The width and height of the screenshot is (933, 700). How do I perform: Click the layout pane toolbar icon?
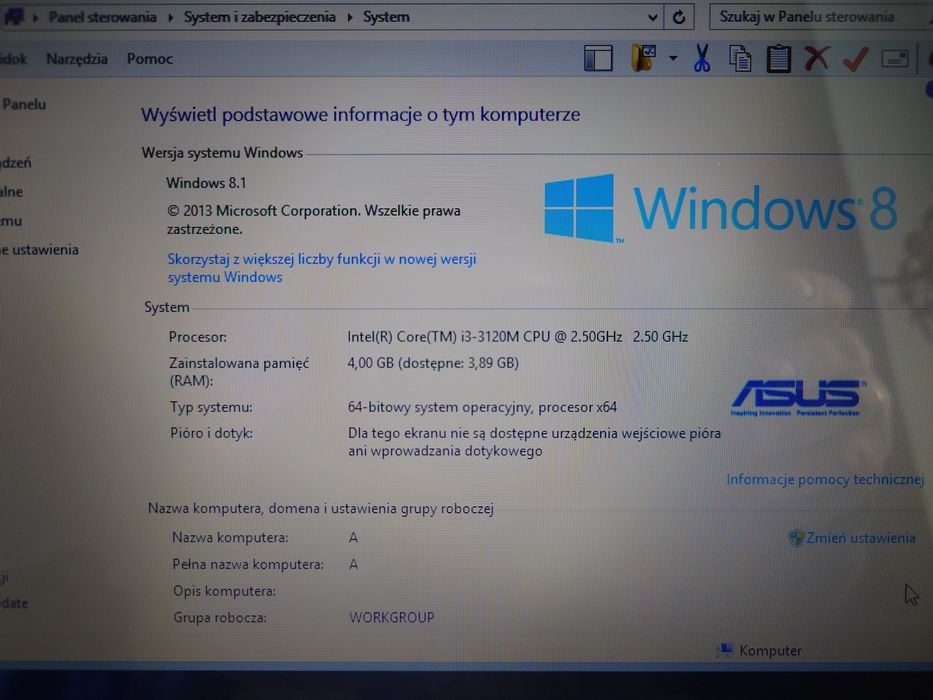[x=598, y=58]
